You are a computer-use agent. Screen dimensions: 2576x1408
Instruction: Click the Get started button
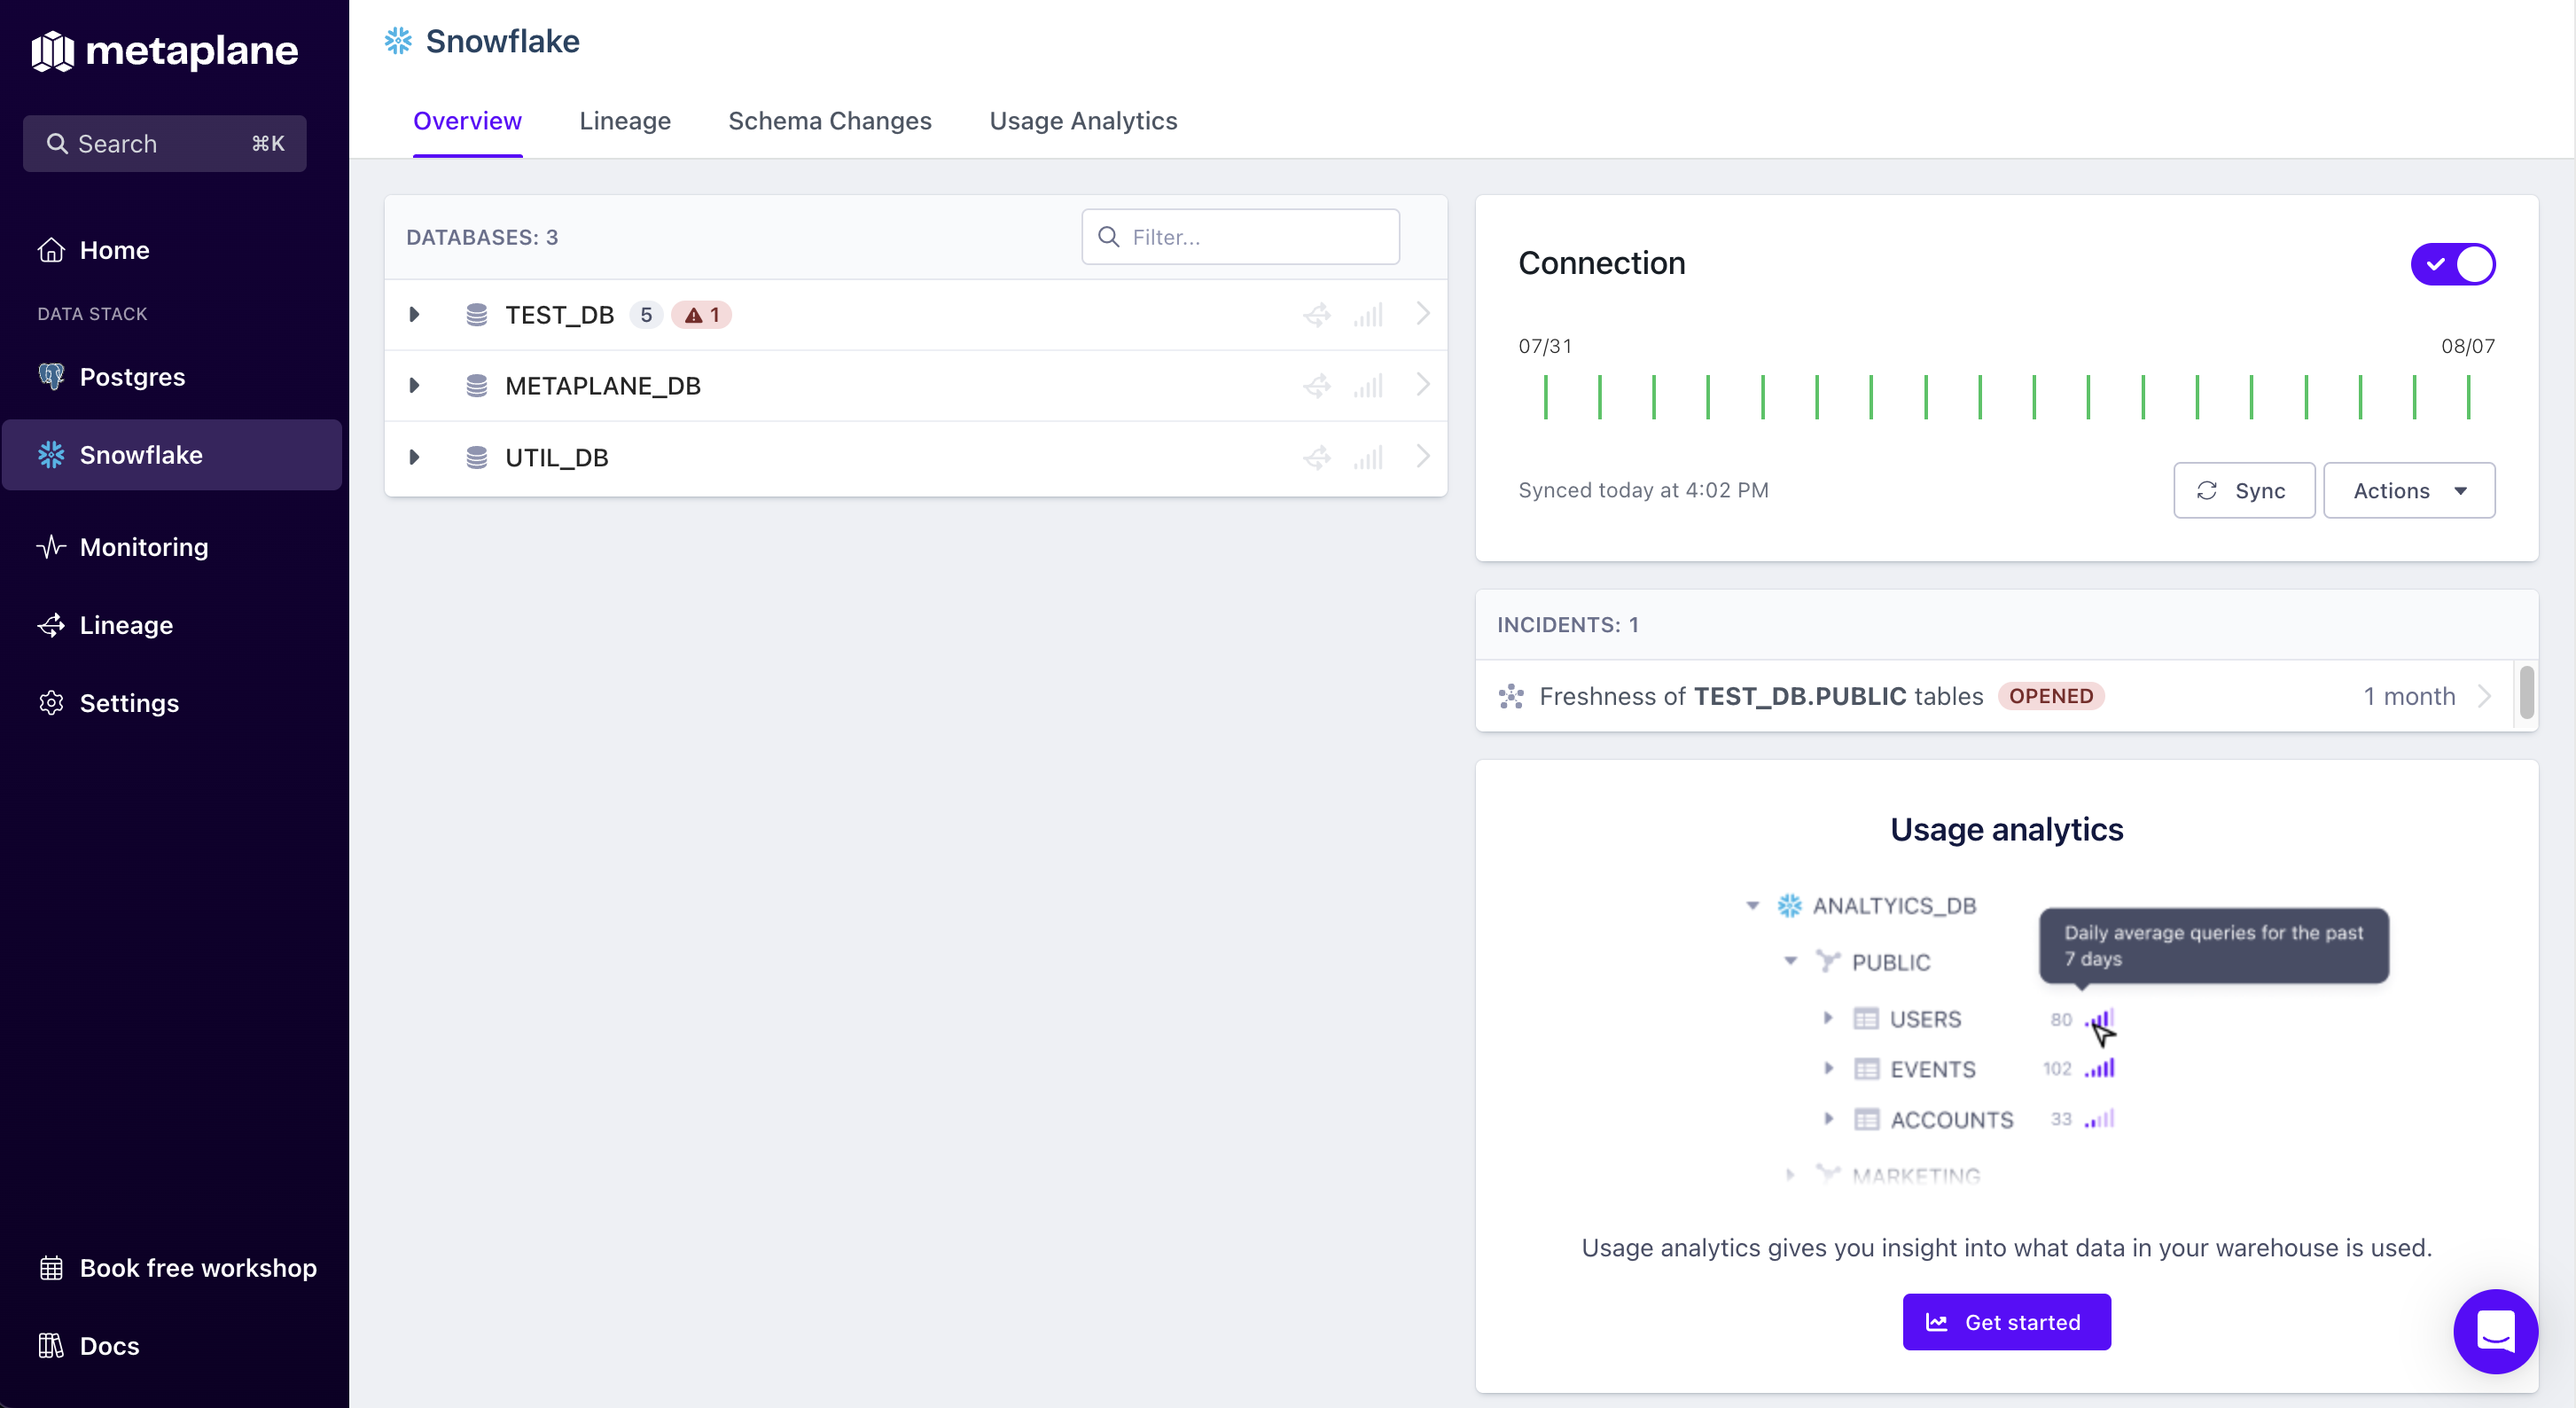(x=2006, y=1322)
